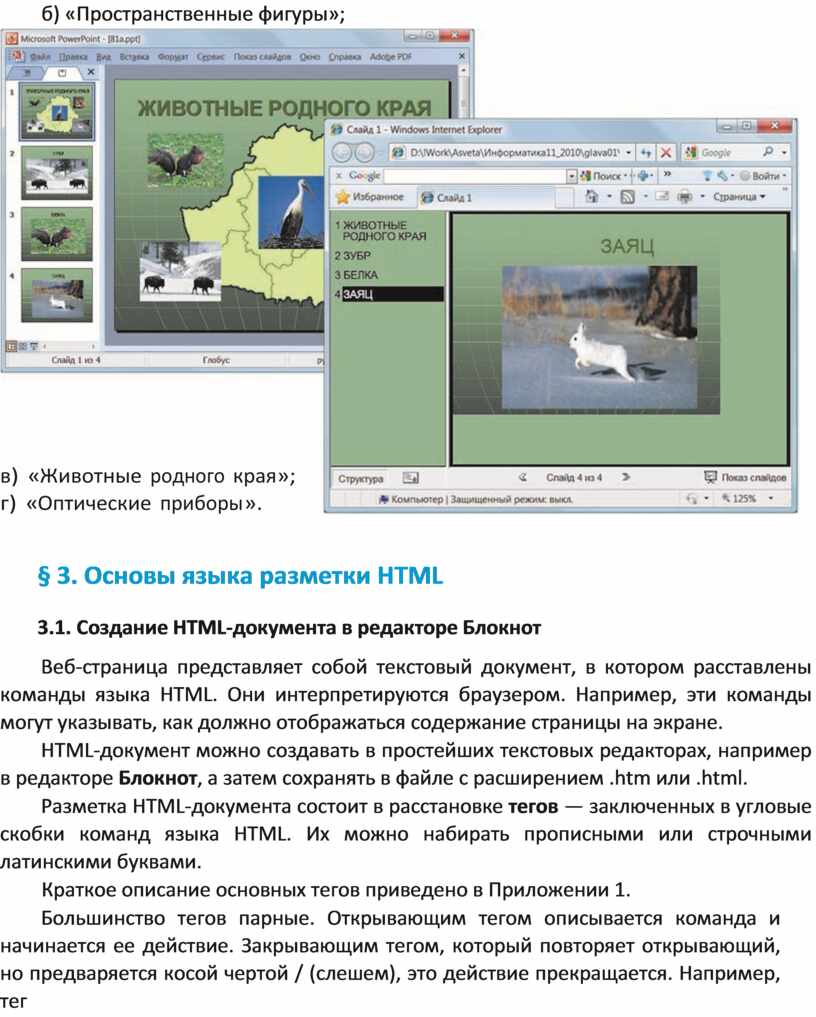Open the Сервис menu in PowerPoint
This screenshot has height=1017, width=816.
pos(211,57)
